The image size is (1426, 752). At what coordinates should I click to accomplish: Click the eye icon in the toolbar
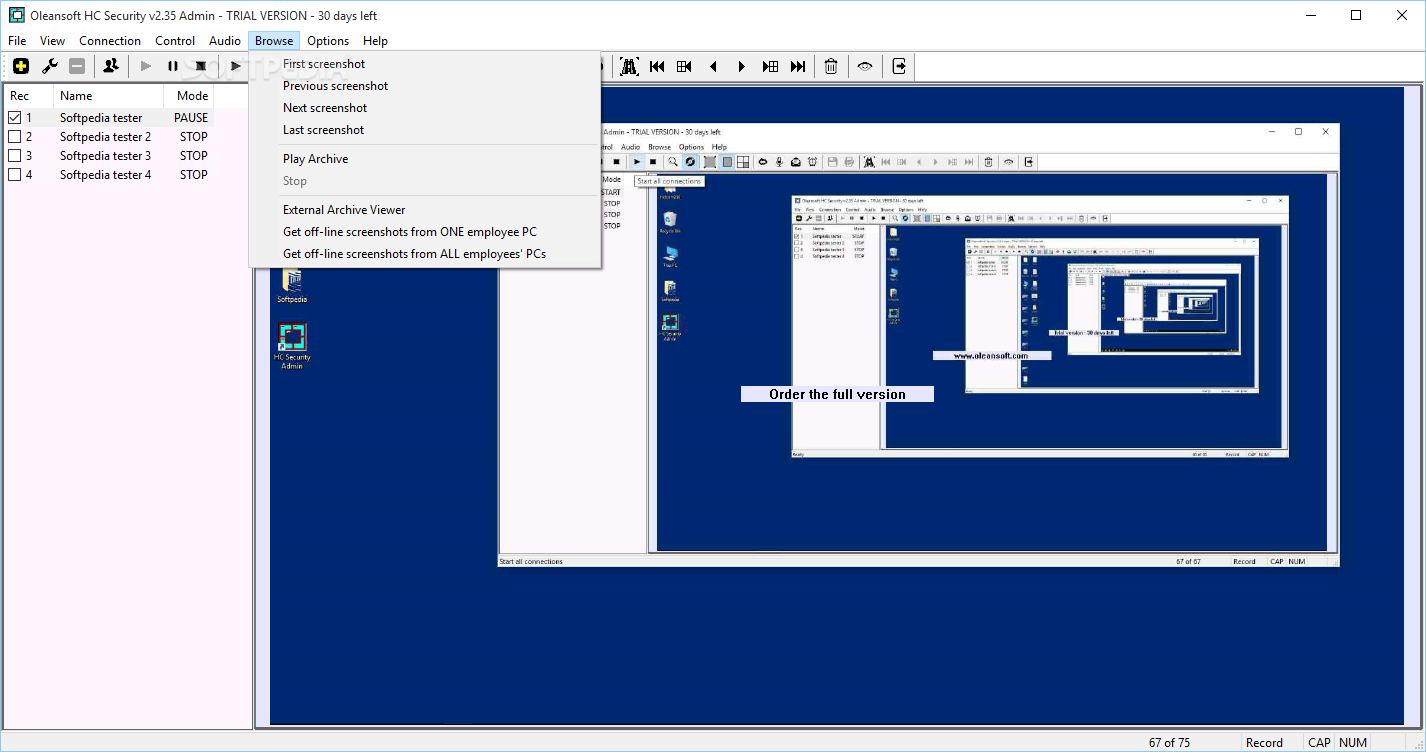(865, 66)
